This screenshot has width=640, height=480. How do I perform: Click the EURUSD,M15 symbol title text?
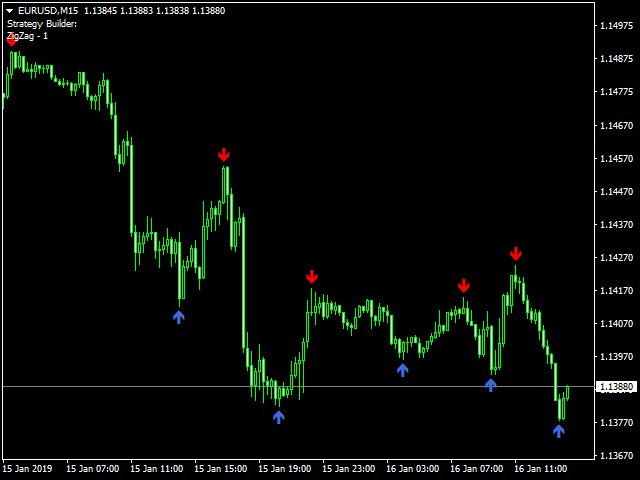pyautogui.click(x=48, y=11)
